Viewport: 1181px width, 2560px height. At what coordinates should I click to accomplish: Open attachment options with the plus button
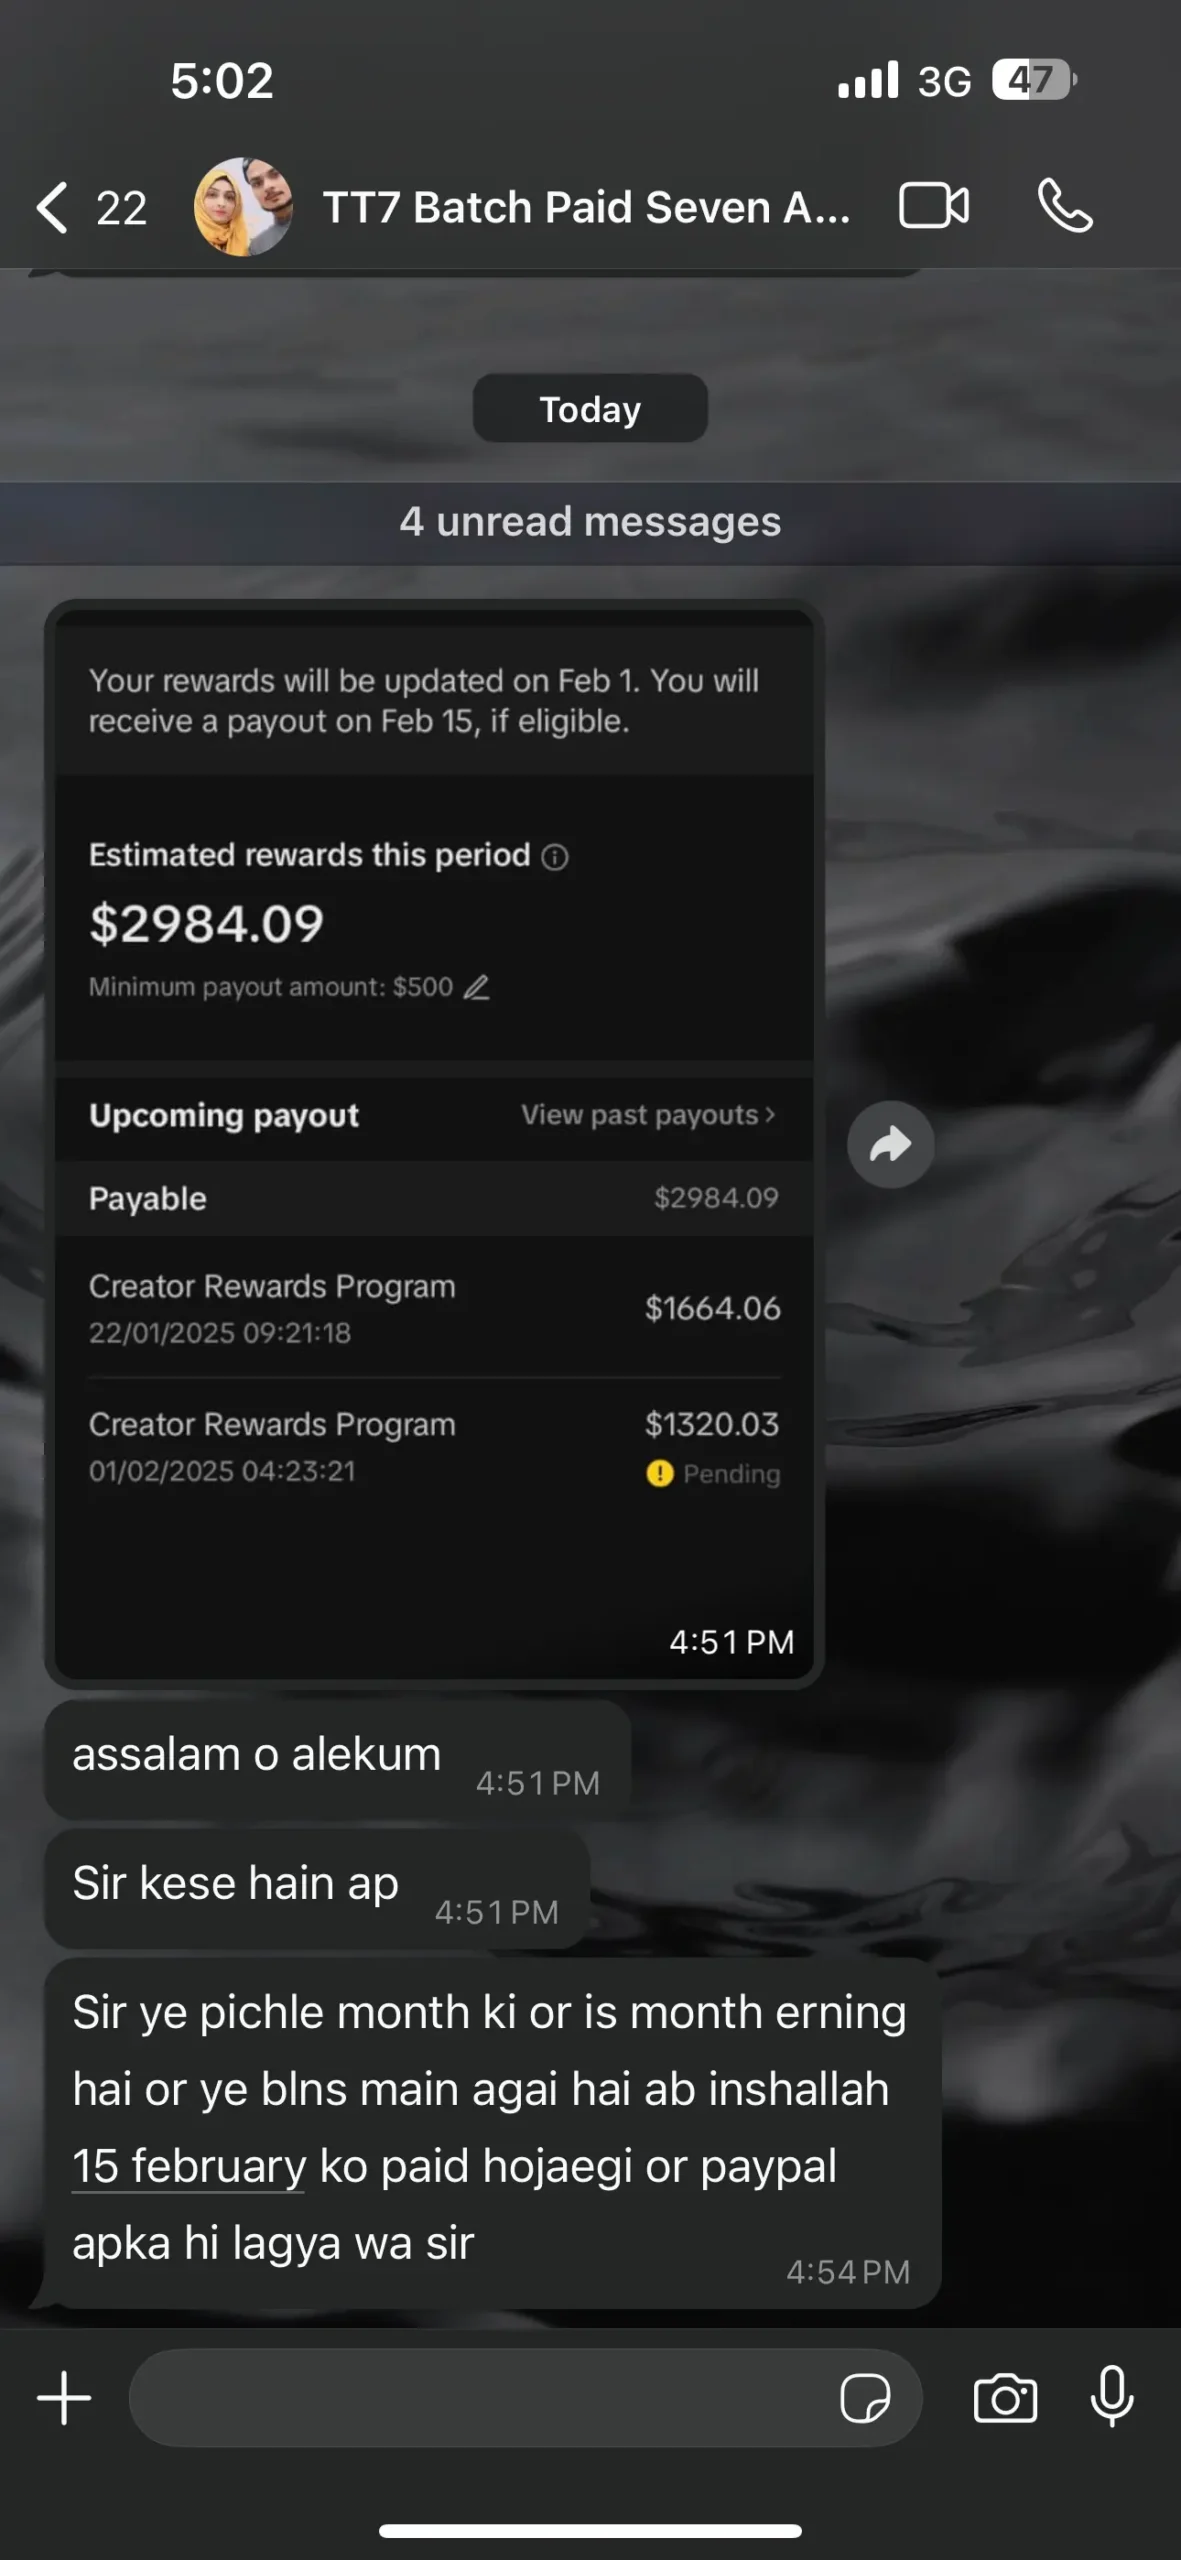(x=62, y=2398)
